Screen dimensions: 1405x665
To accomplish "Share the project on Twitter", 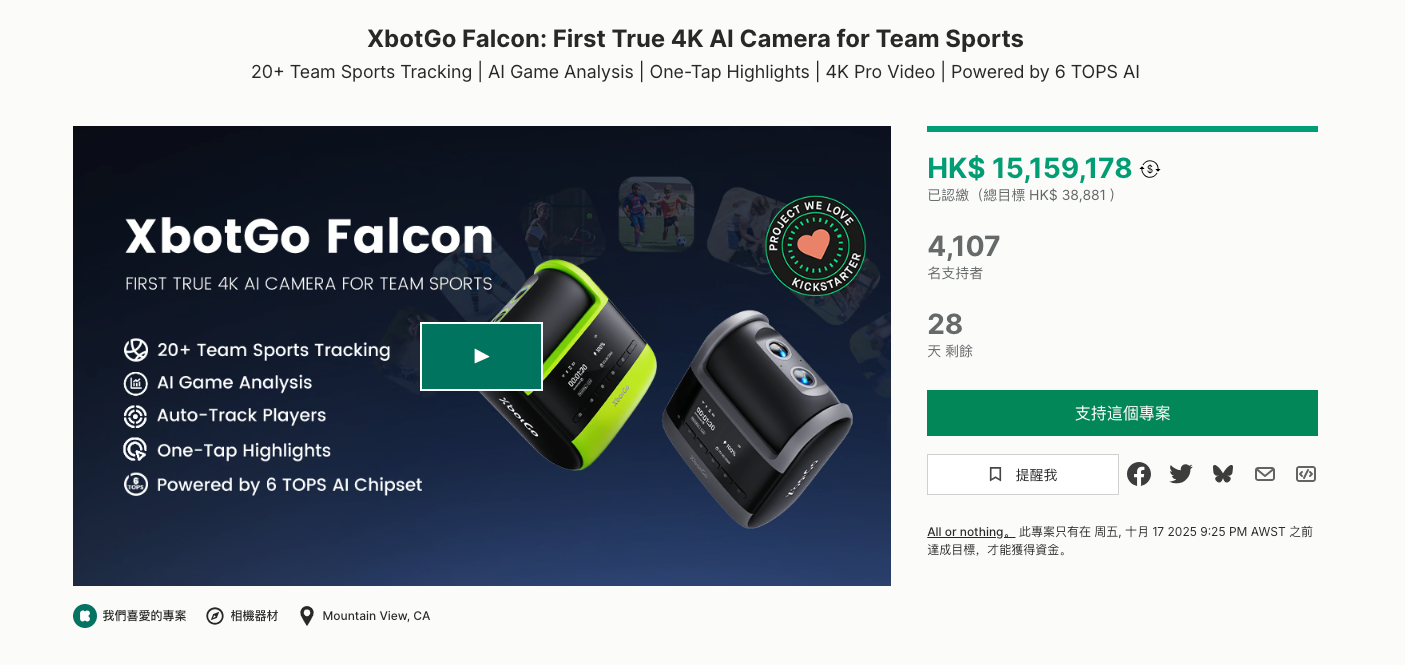I will 1181,474.
